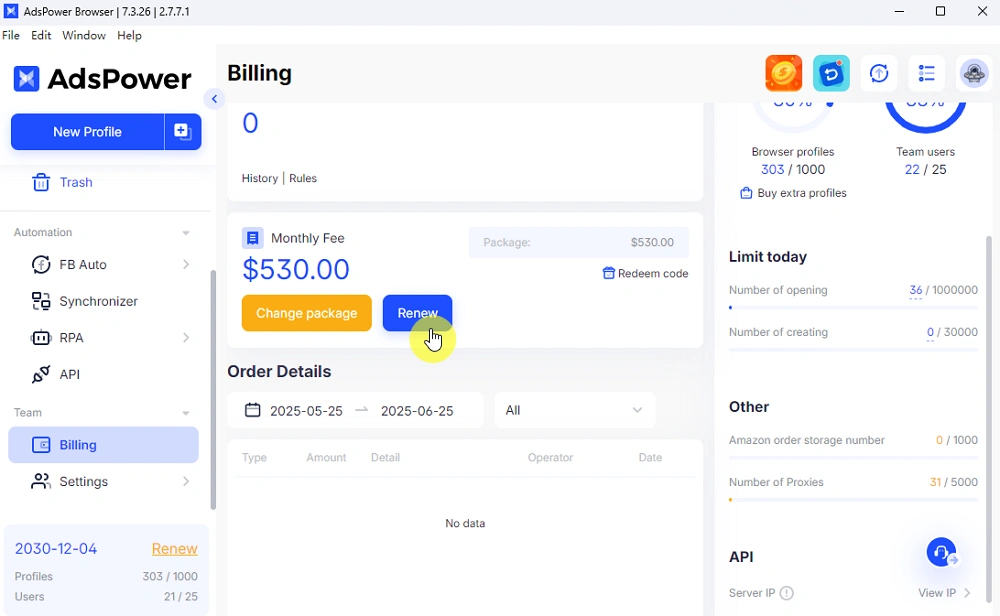Click the 303 browser profiles count
Viewport: 1000px width, 616px height.
(772, 170)
